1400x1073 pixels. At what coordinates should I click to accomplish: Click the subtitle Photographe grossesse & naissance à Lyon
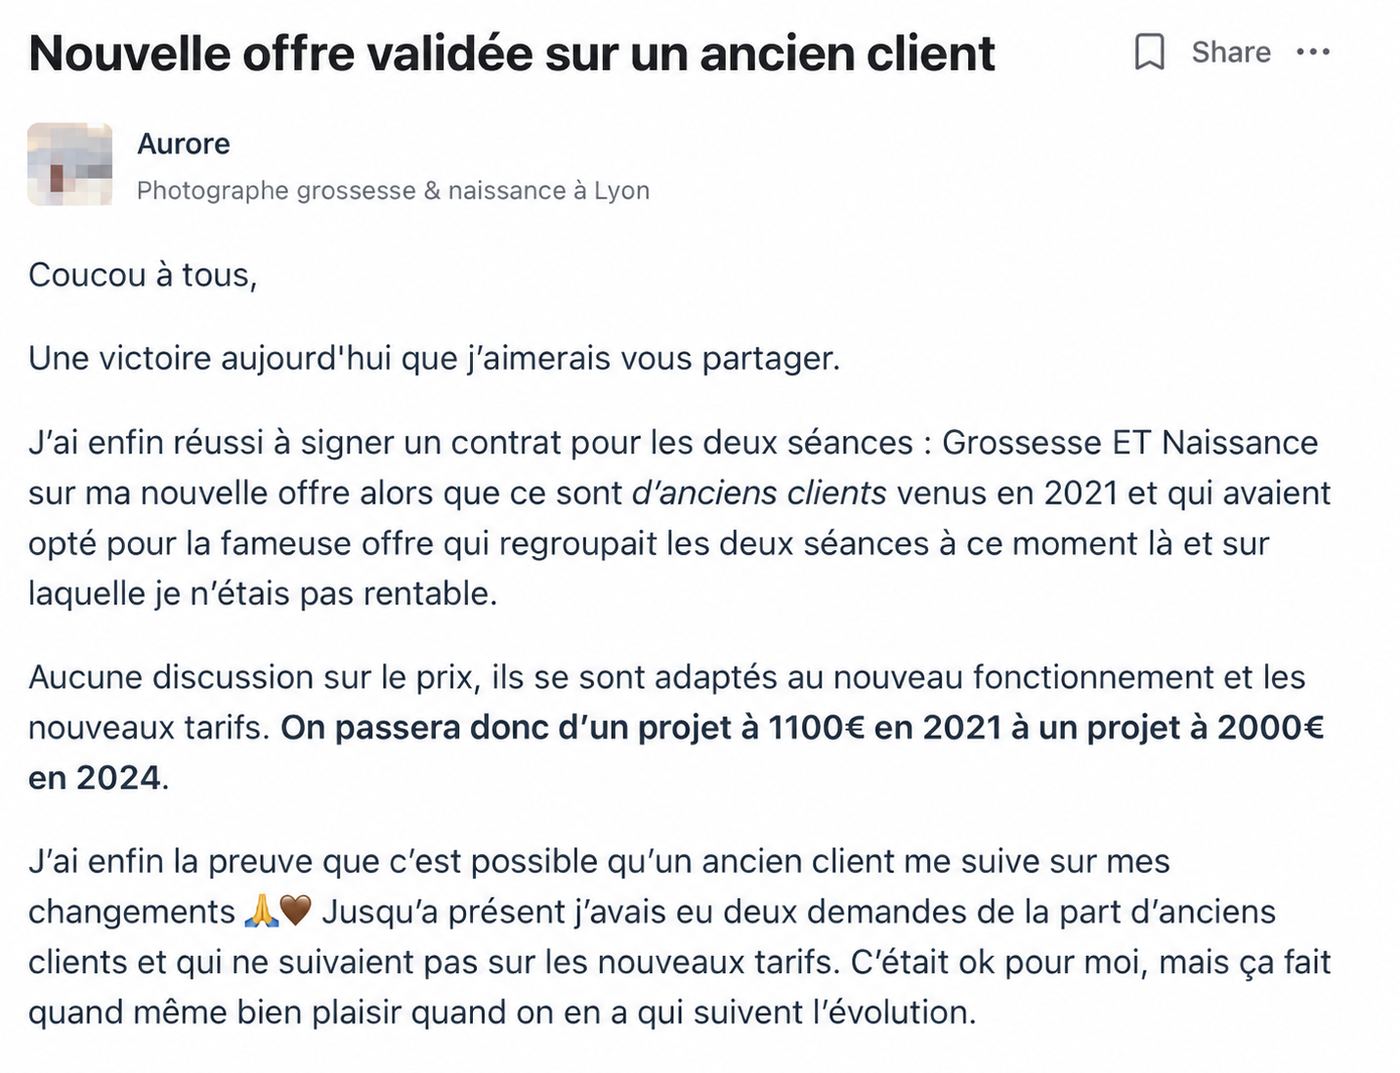[393, 190]
